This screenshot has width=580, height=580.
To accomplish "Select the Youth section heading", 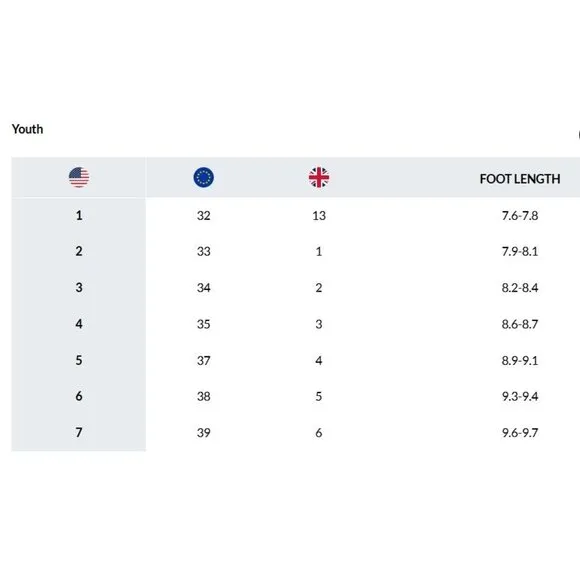I will click(27, 129).
